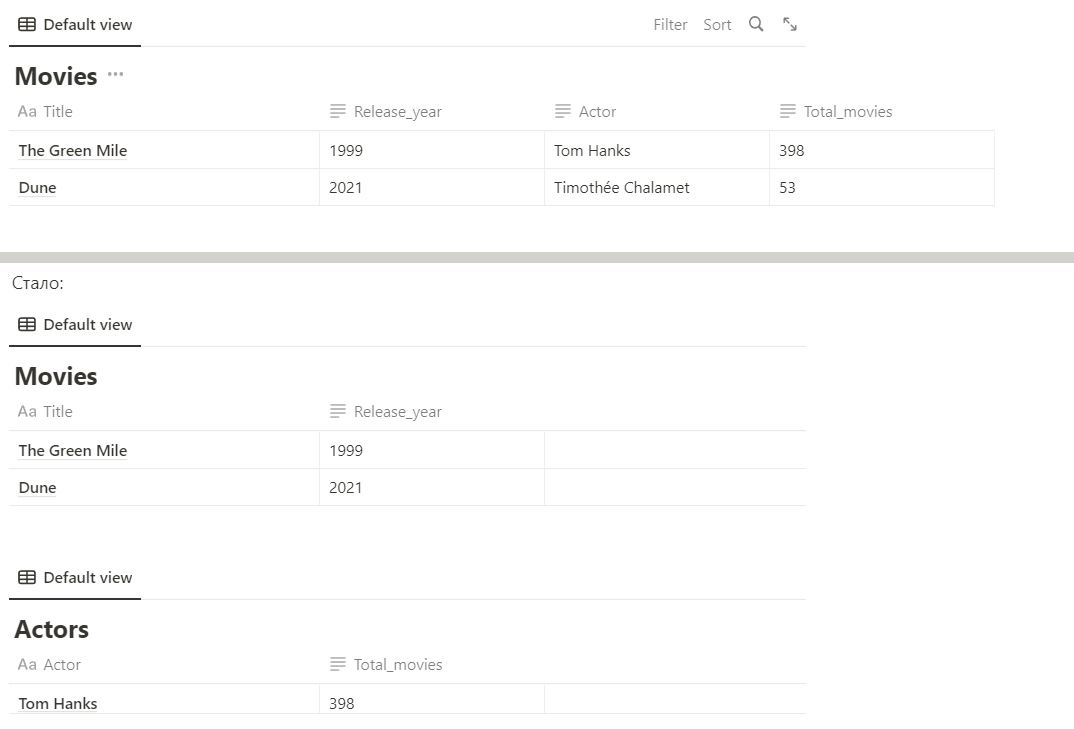1074x729 pixels.
Task: Select the topmost Default view tab
Action: tap(75, 25)
